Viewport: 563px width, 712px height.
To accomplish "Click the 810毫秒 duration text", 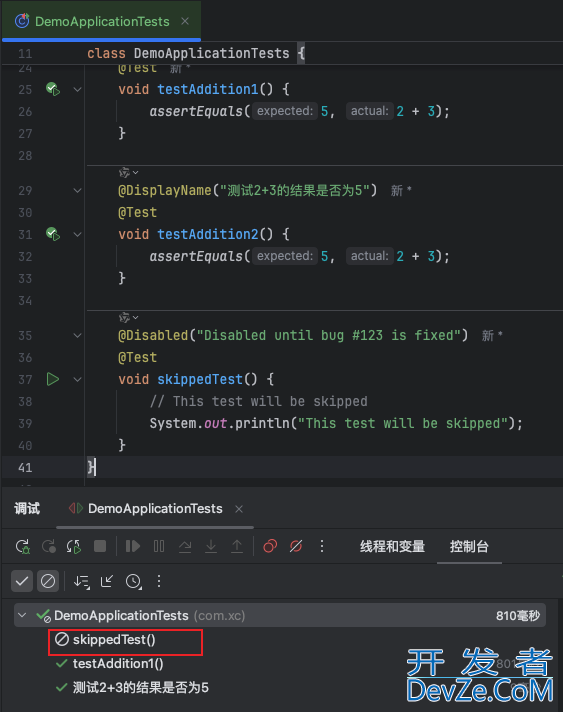I will pyautogui.click(x=518, y=616).
